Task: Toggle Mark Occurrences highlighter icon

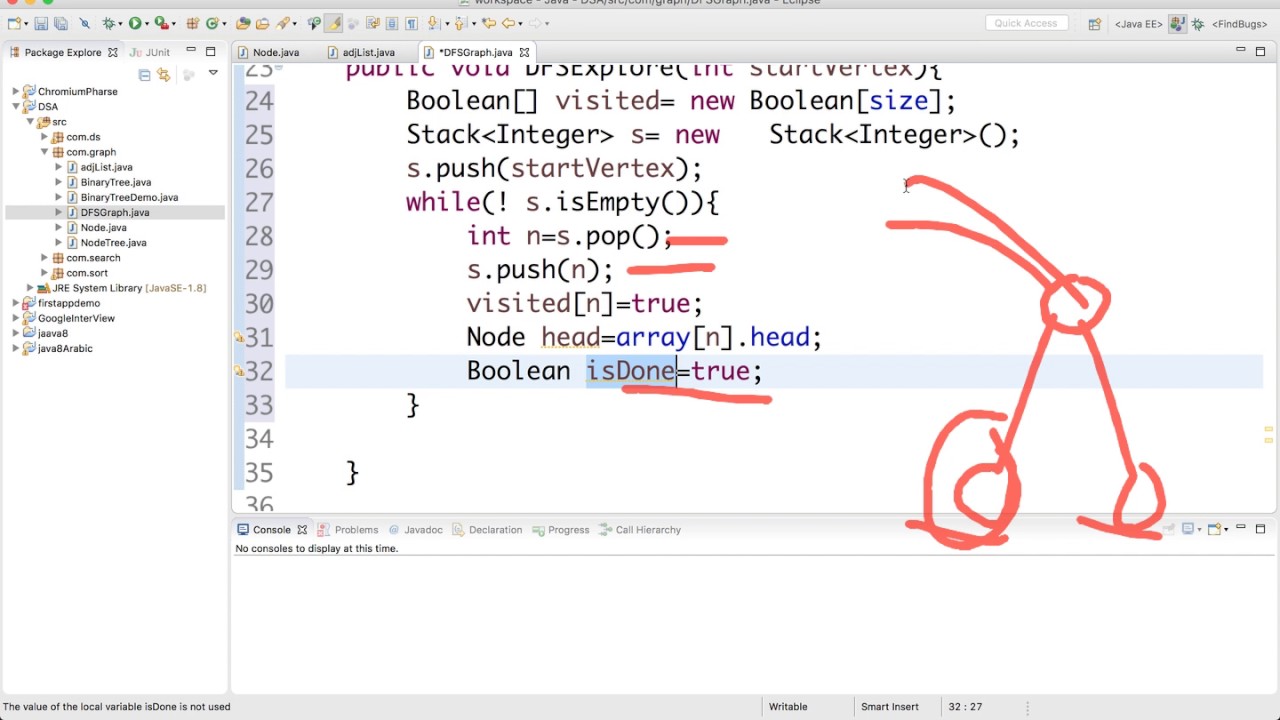Action: tap(333, 23)
